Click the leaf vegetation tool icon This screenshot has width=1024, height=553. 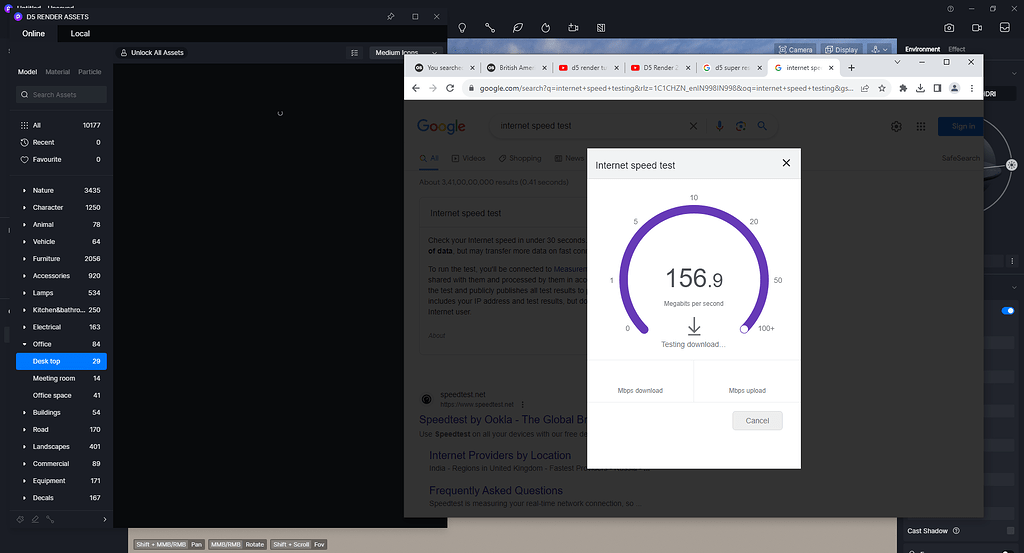tap(518, 28)
